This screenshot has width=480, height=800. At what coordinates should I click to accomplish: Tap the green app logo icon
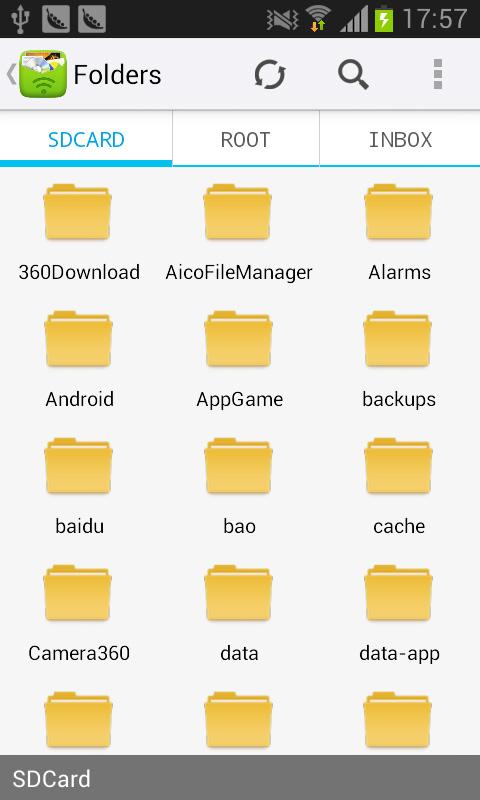[43, 73]
